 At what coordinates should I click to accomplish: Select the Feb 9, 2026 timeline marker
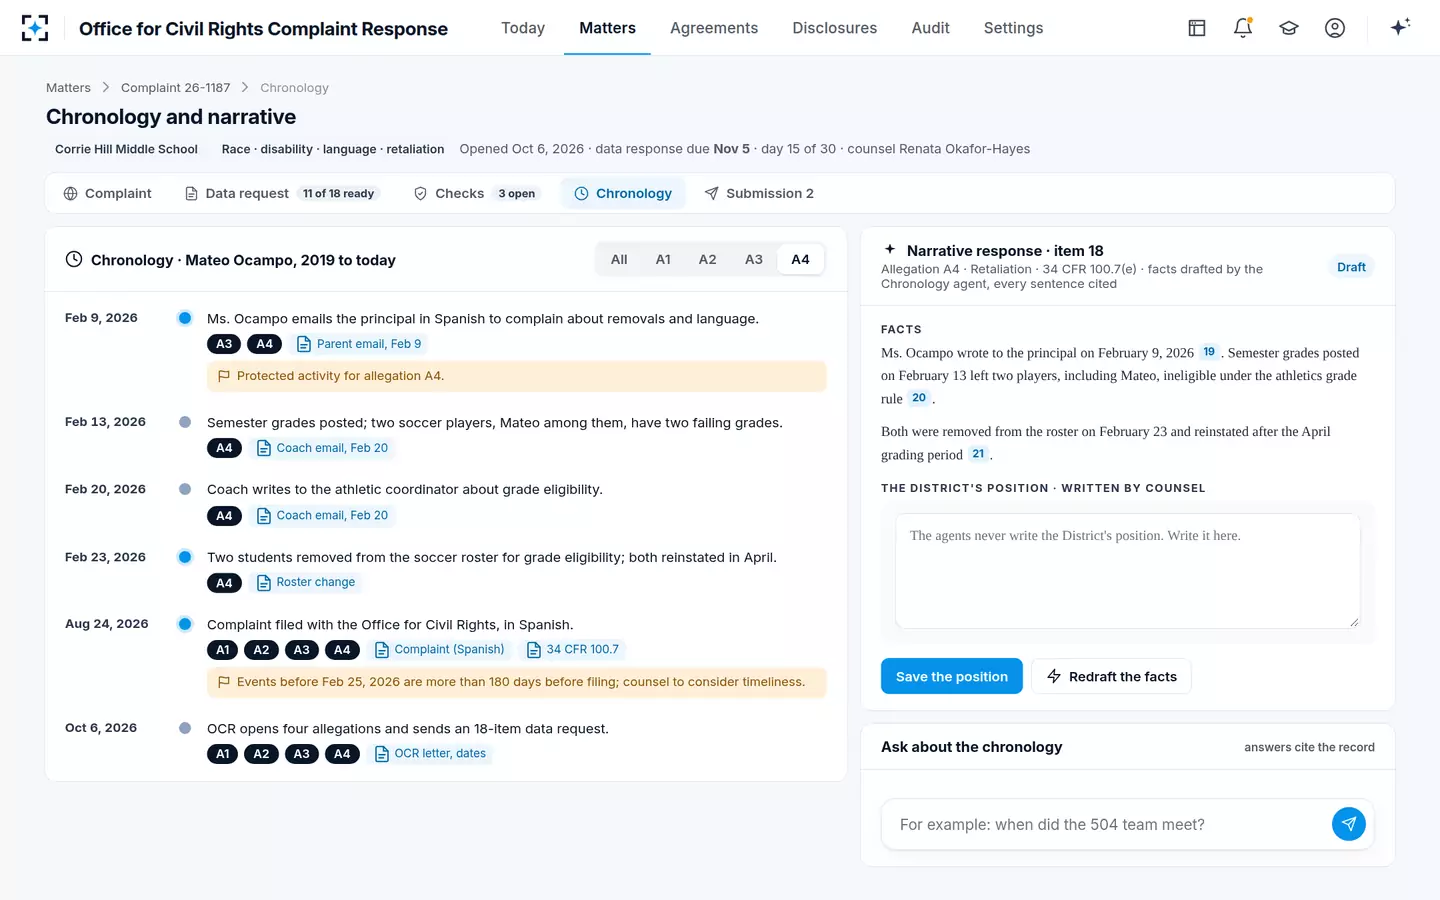(185, 318)
